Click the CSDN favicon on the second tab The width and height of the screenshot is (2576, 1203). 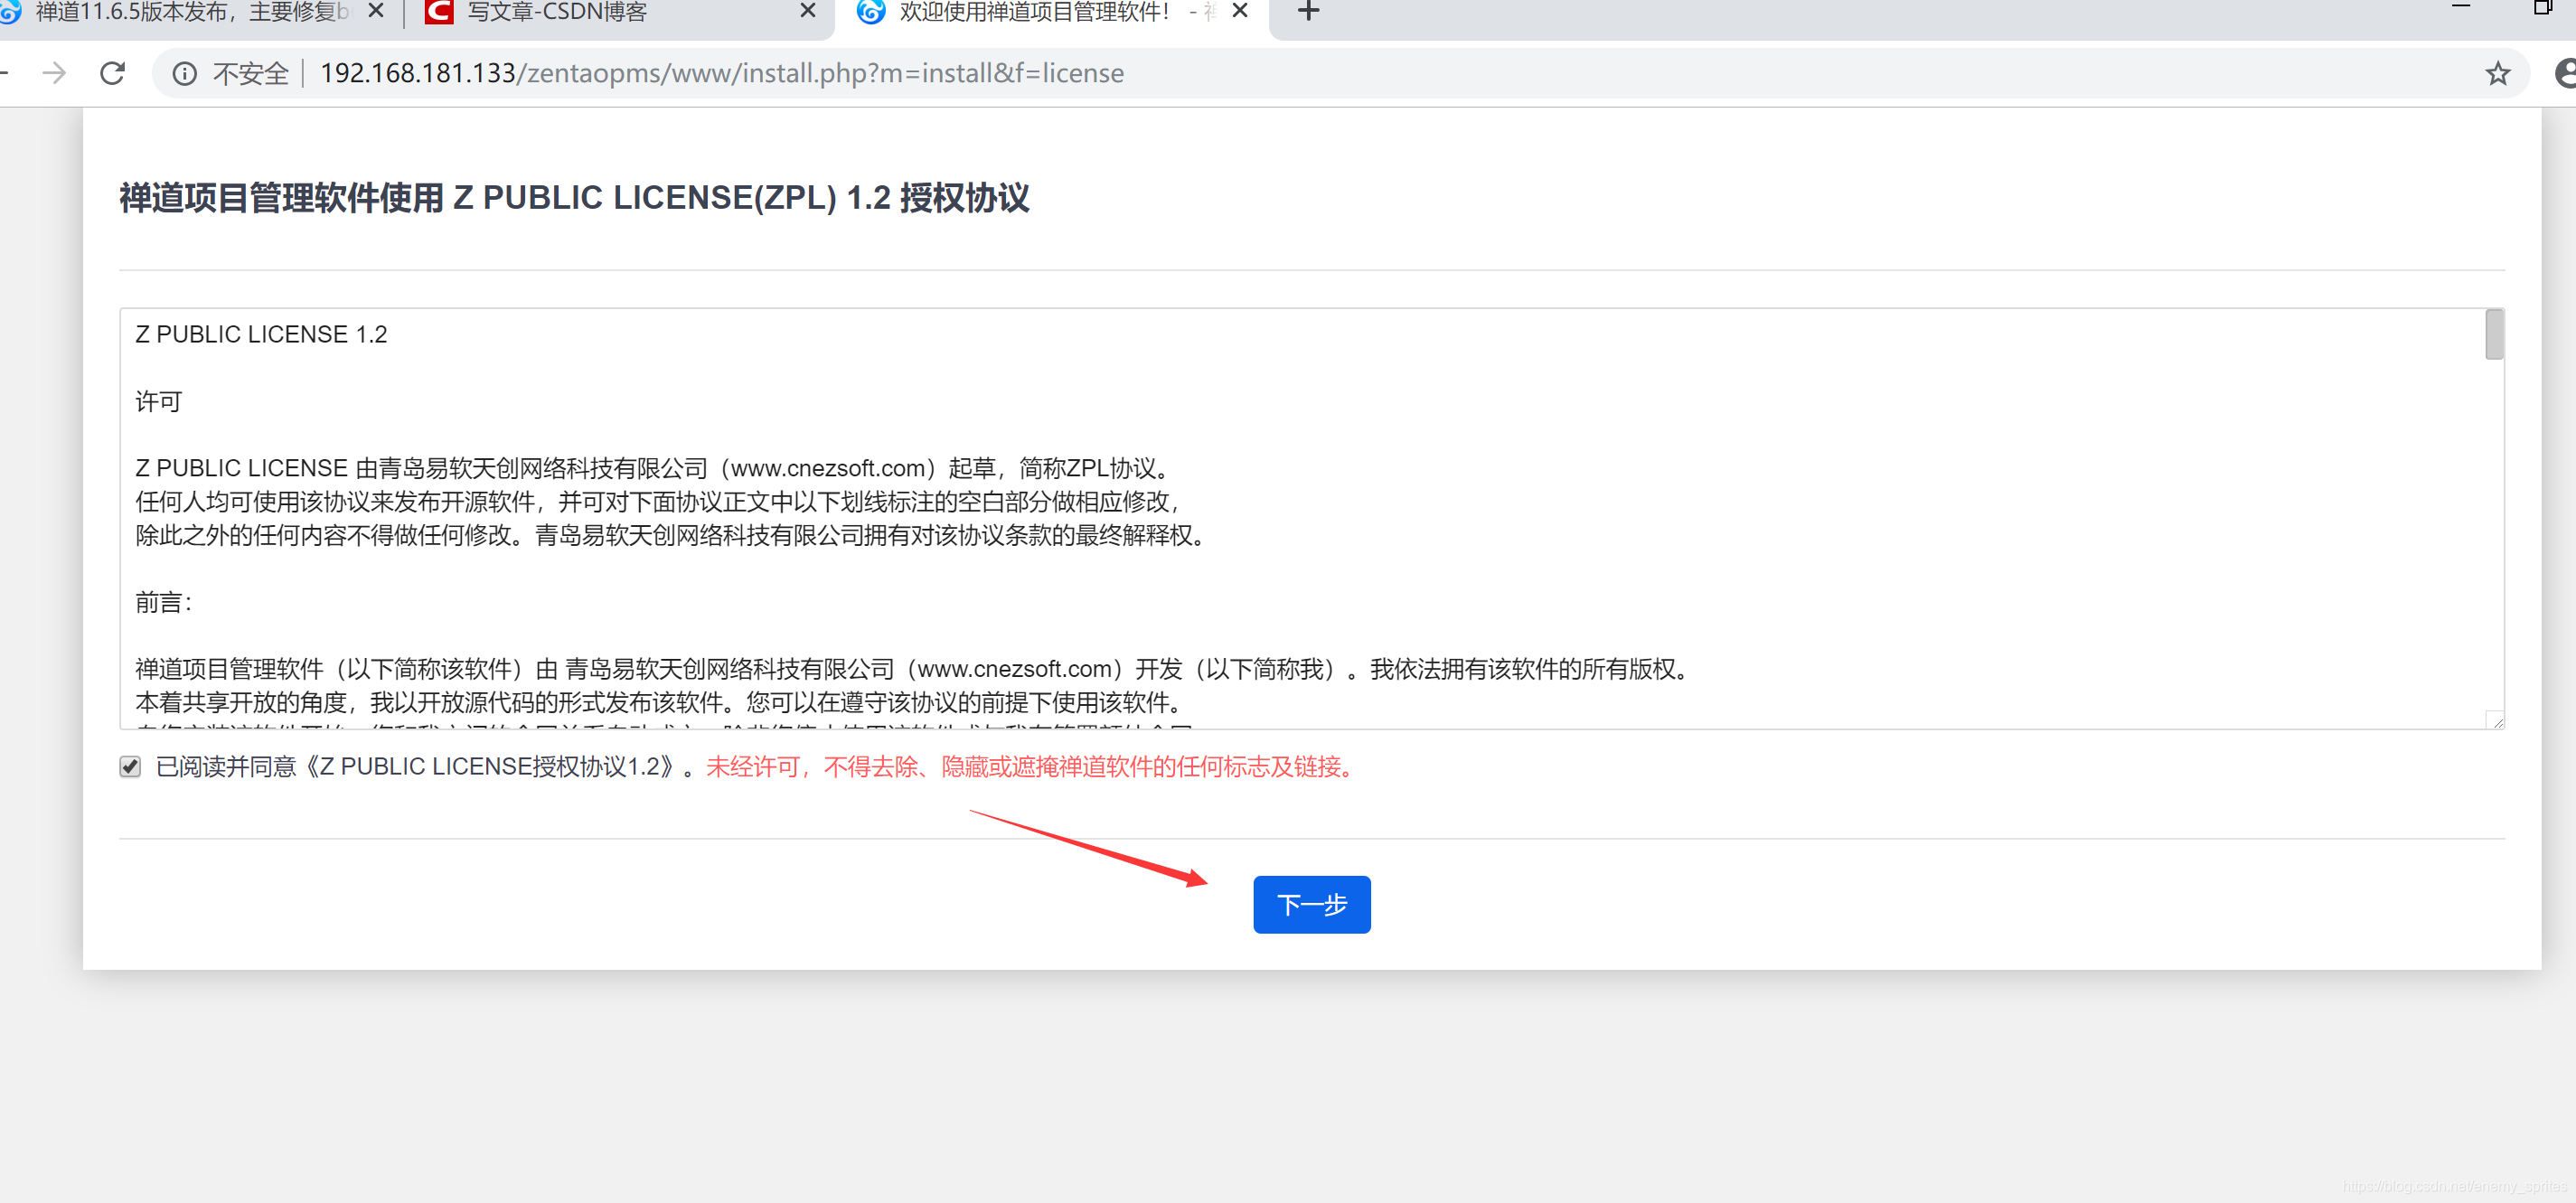439,12
